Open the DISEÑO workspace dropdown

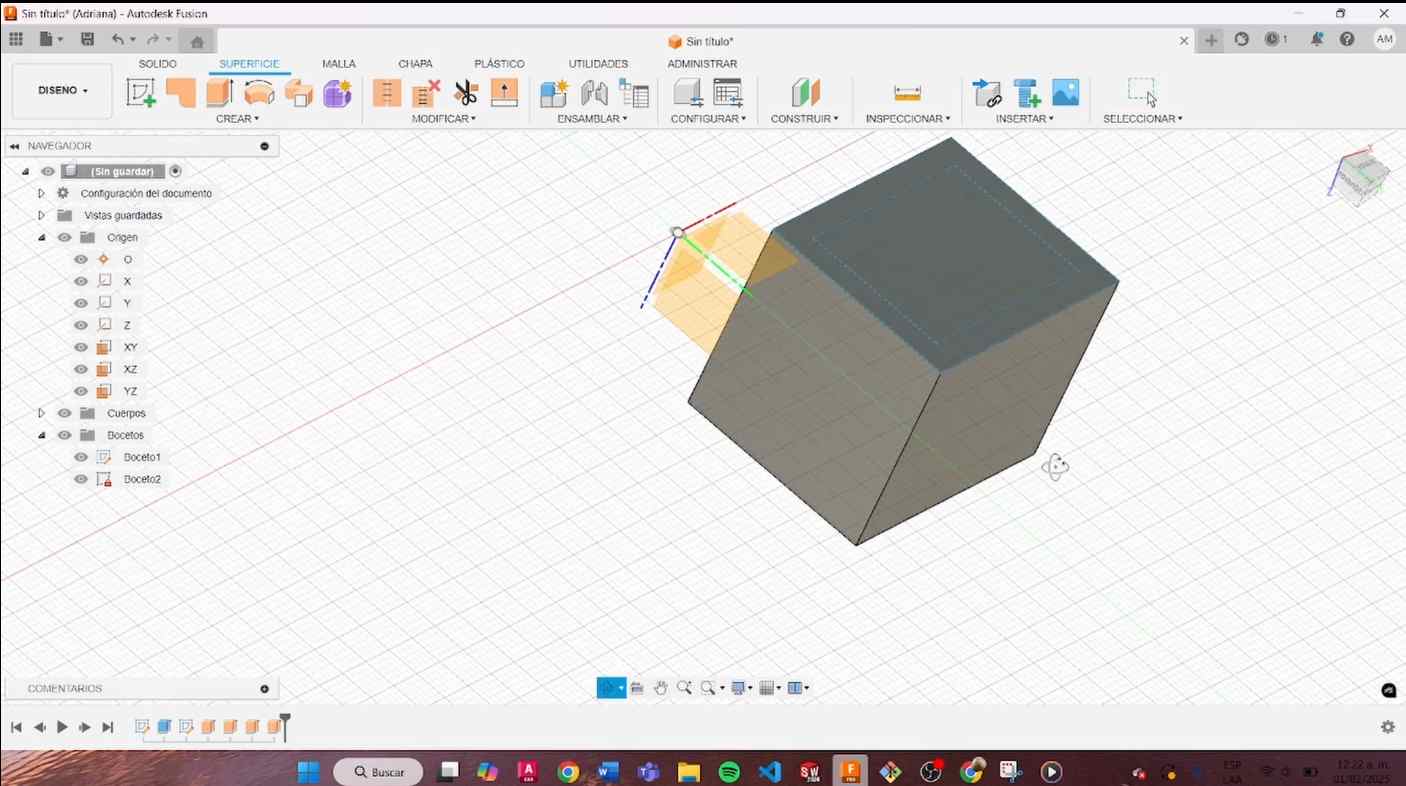[x=62, y=91]
